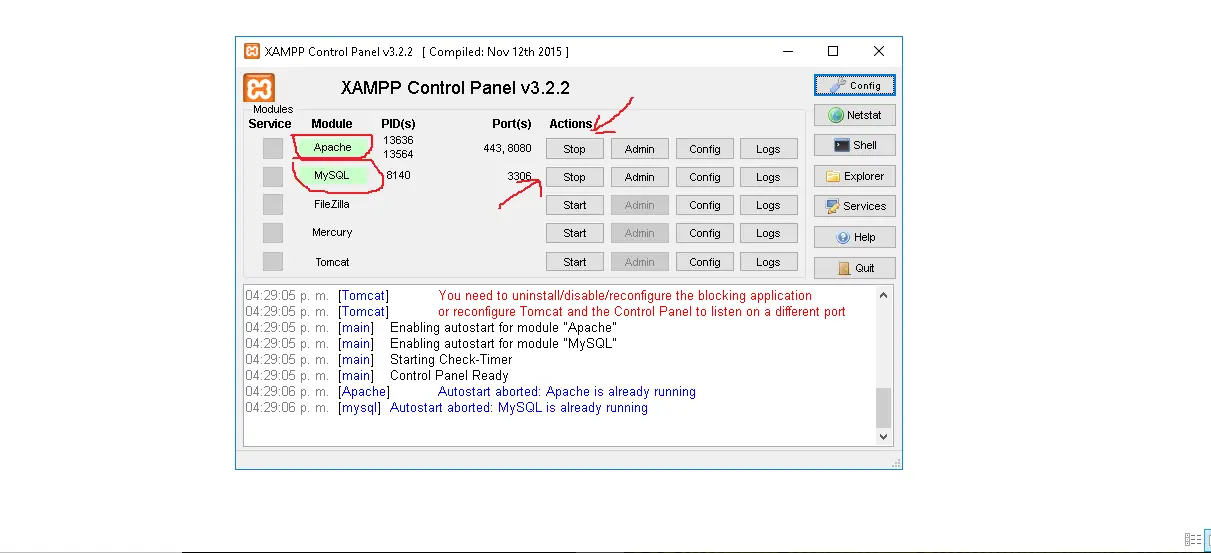The width and height of the screenshot is (1211, 553).
Task: Open the Explorer button
Action: (854, 176)
